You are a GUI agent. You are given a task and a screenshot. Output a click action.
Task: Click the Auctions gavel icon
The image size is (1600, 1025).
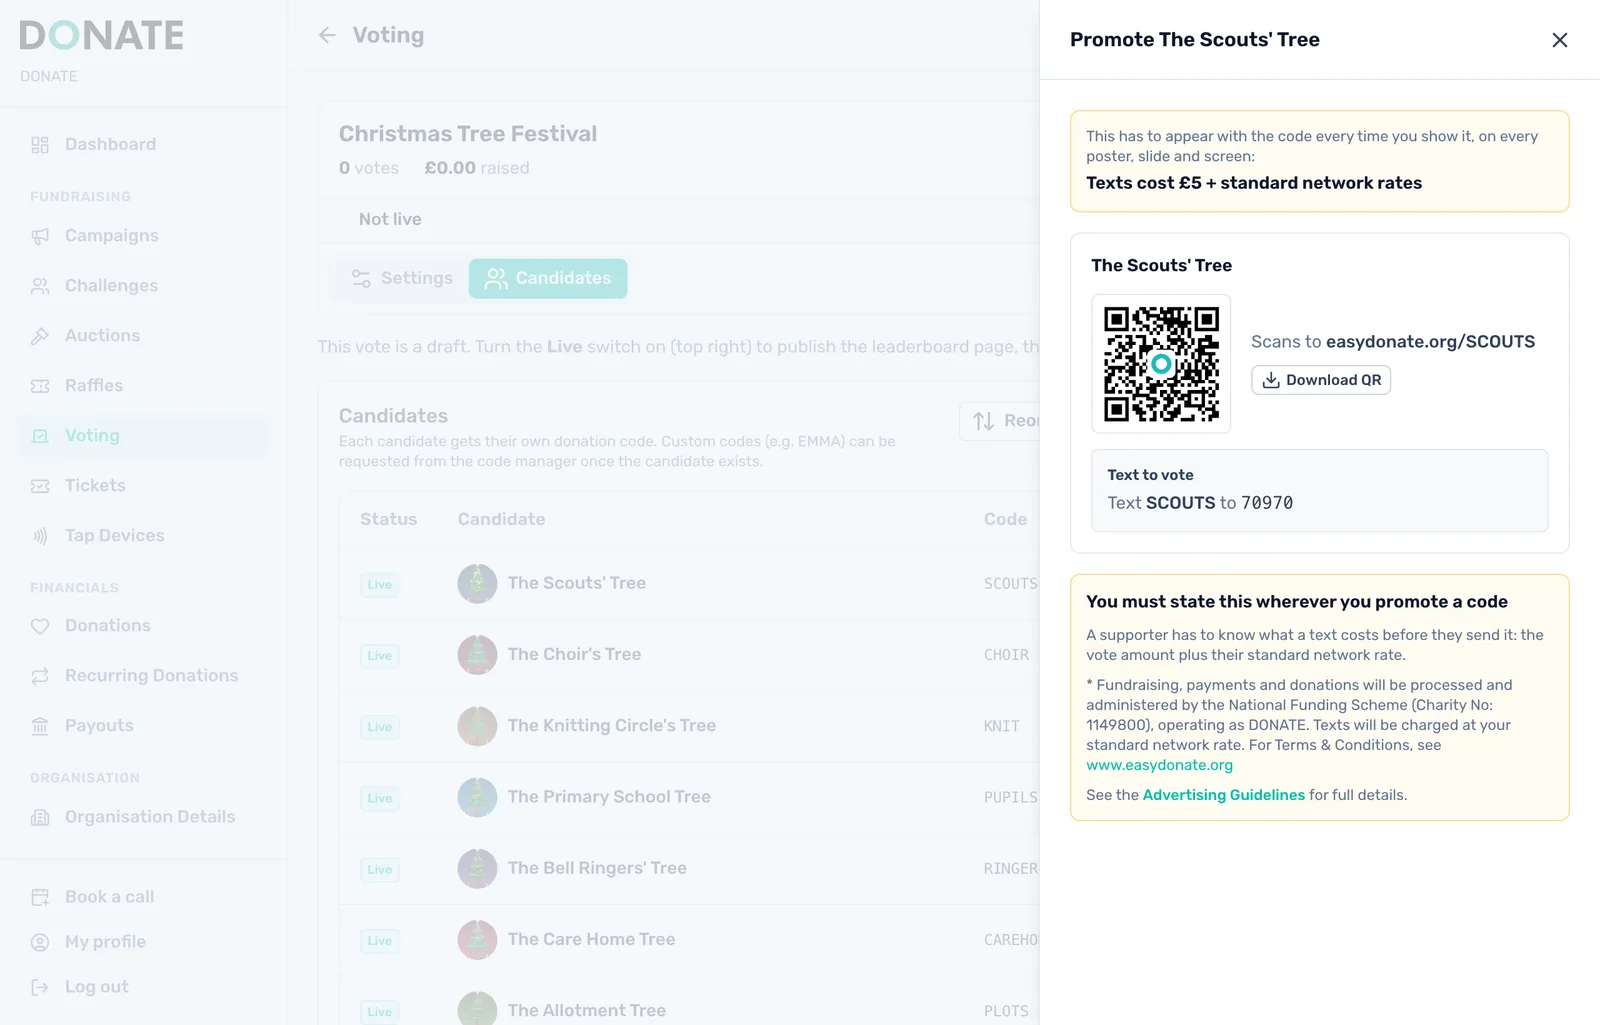point(40,336)
